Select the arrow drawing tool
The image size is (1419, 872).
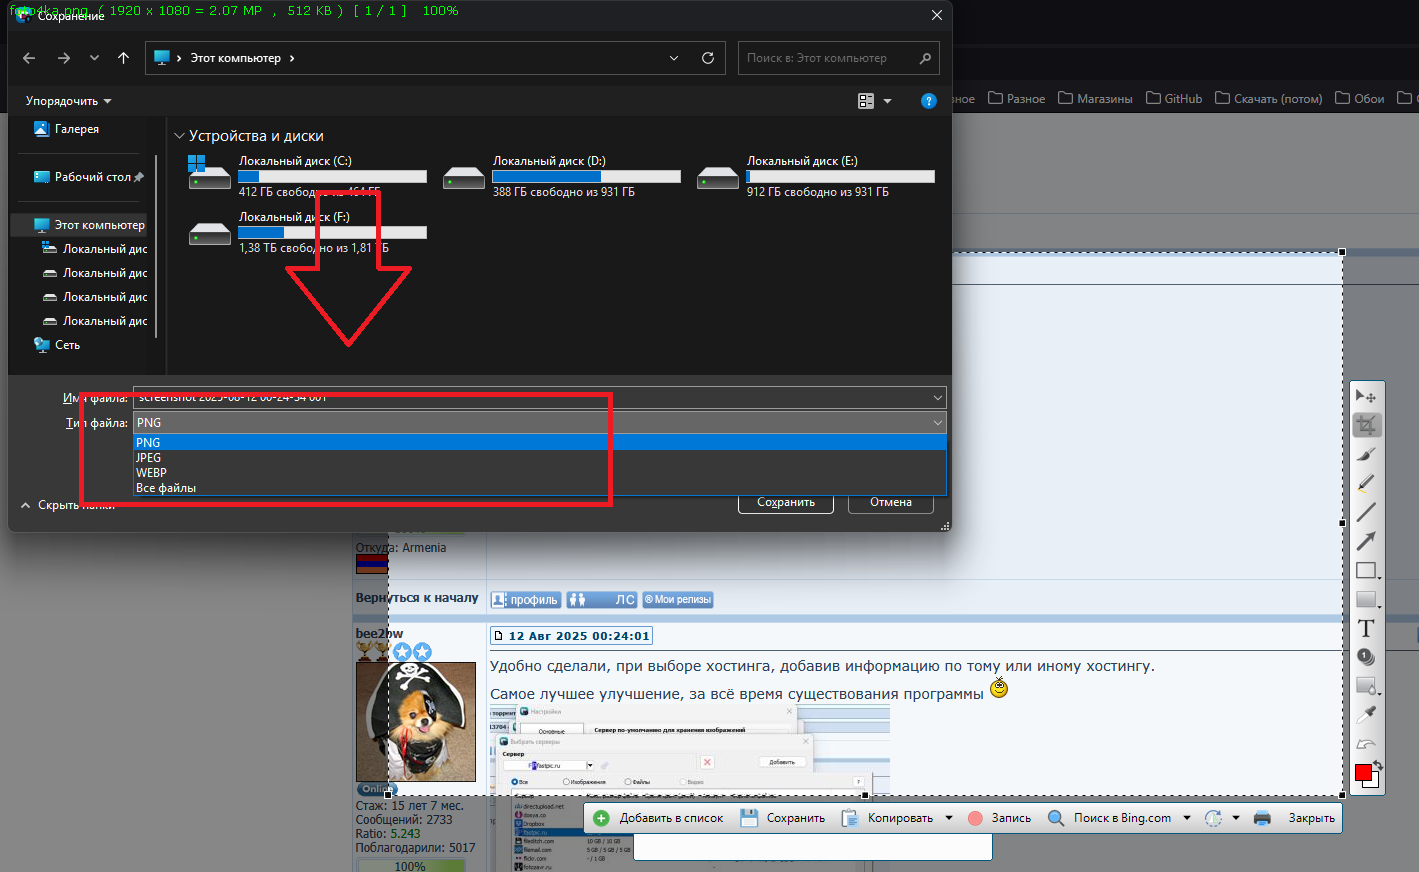pyautogui.click(x=1366, y=541)
